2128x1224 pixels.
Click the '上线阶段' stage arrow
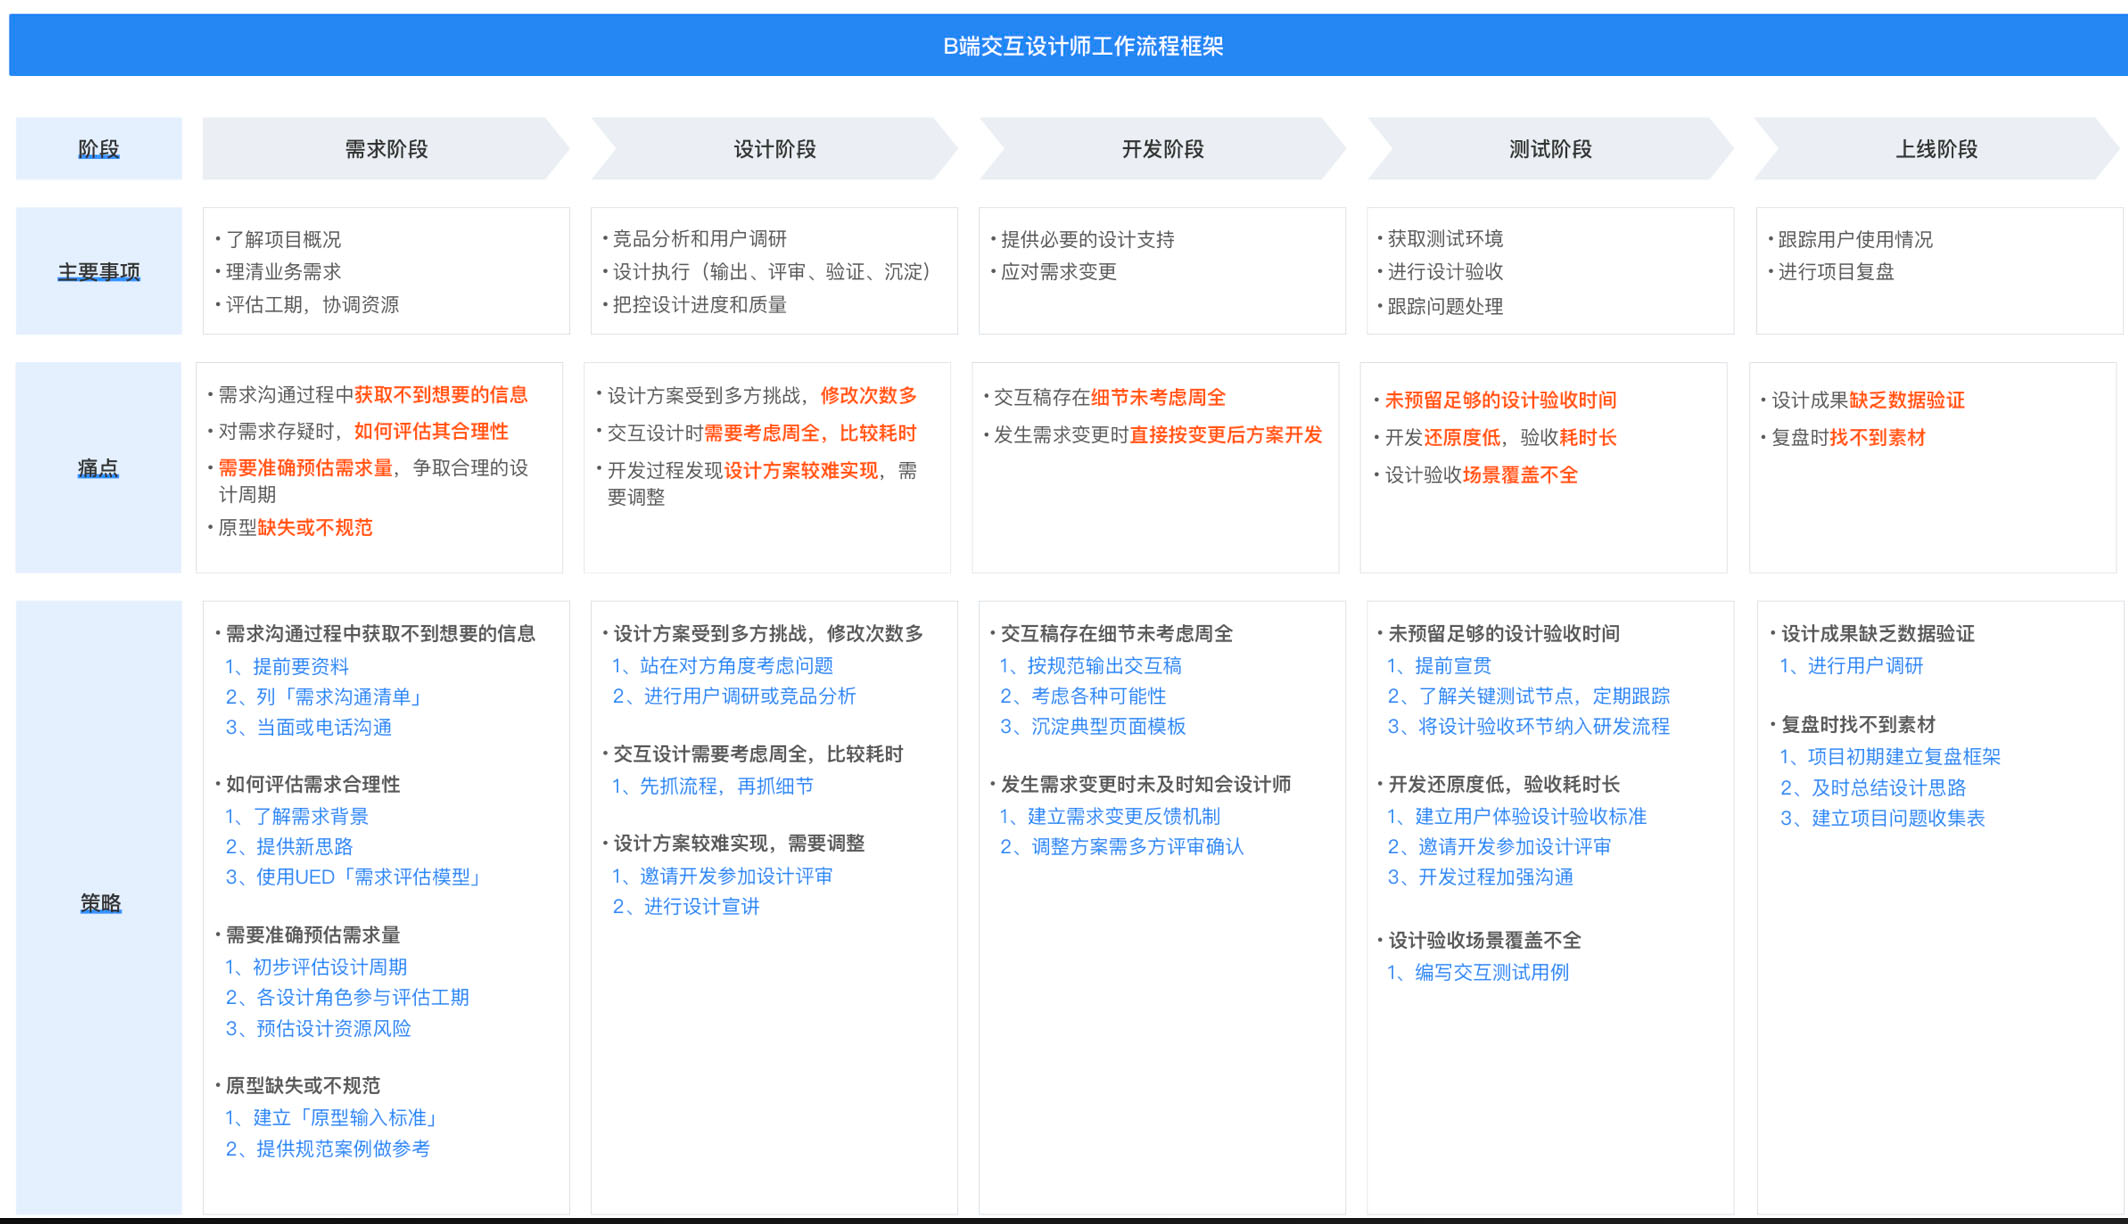[x=1937, y=149]
